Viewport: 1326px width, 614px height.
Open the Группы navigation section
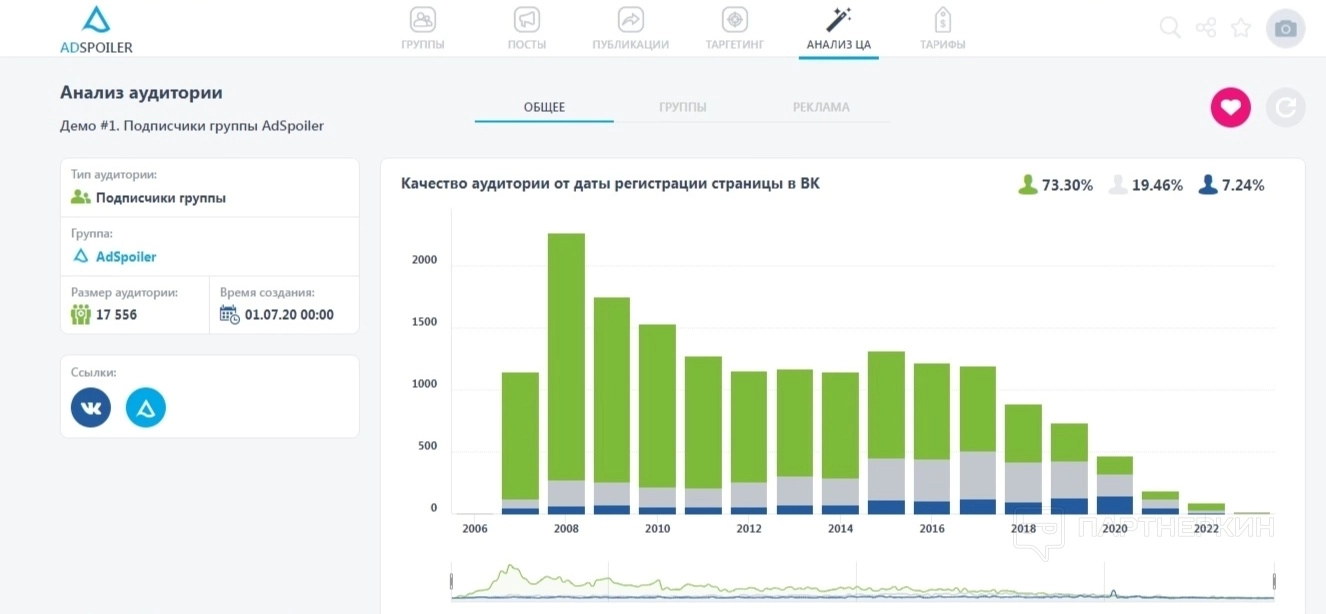(423, 29)
